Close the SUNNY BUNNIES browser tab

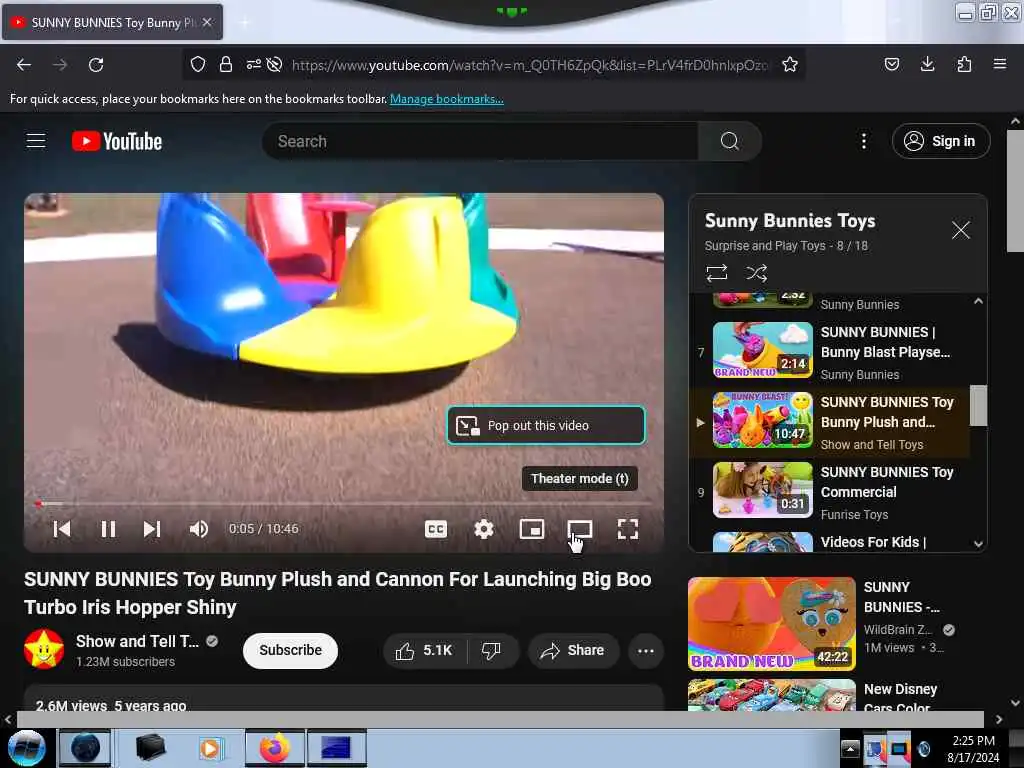207,22
